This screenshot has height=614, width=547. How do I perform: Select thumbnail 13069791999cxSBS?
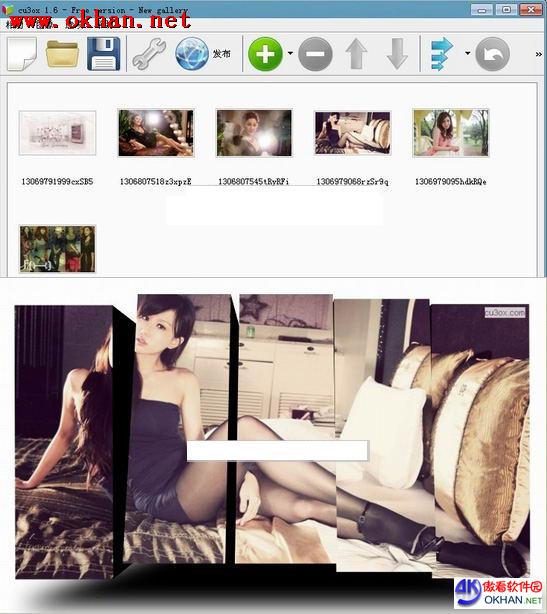(x=58, y=133)
